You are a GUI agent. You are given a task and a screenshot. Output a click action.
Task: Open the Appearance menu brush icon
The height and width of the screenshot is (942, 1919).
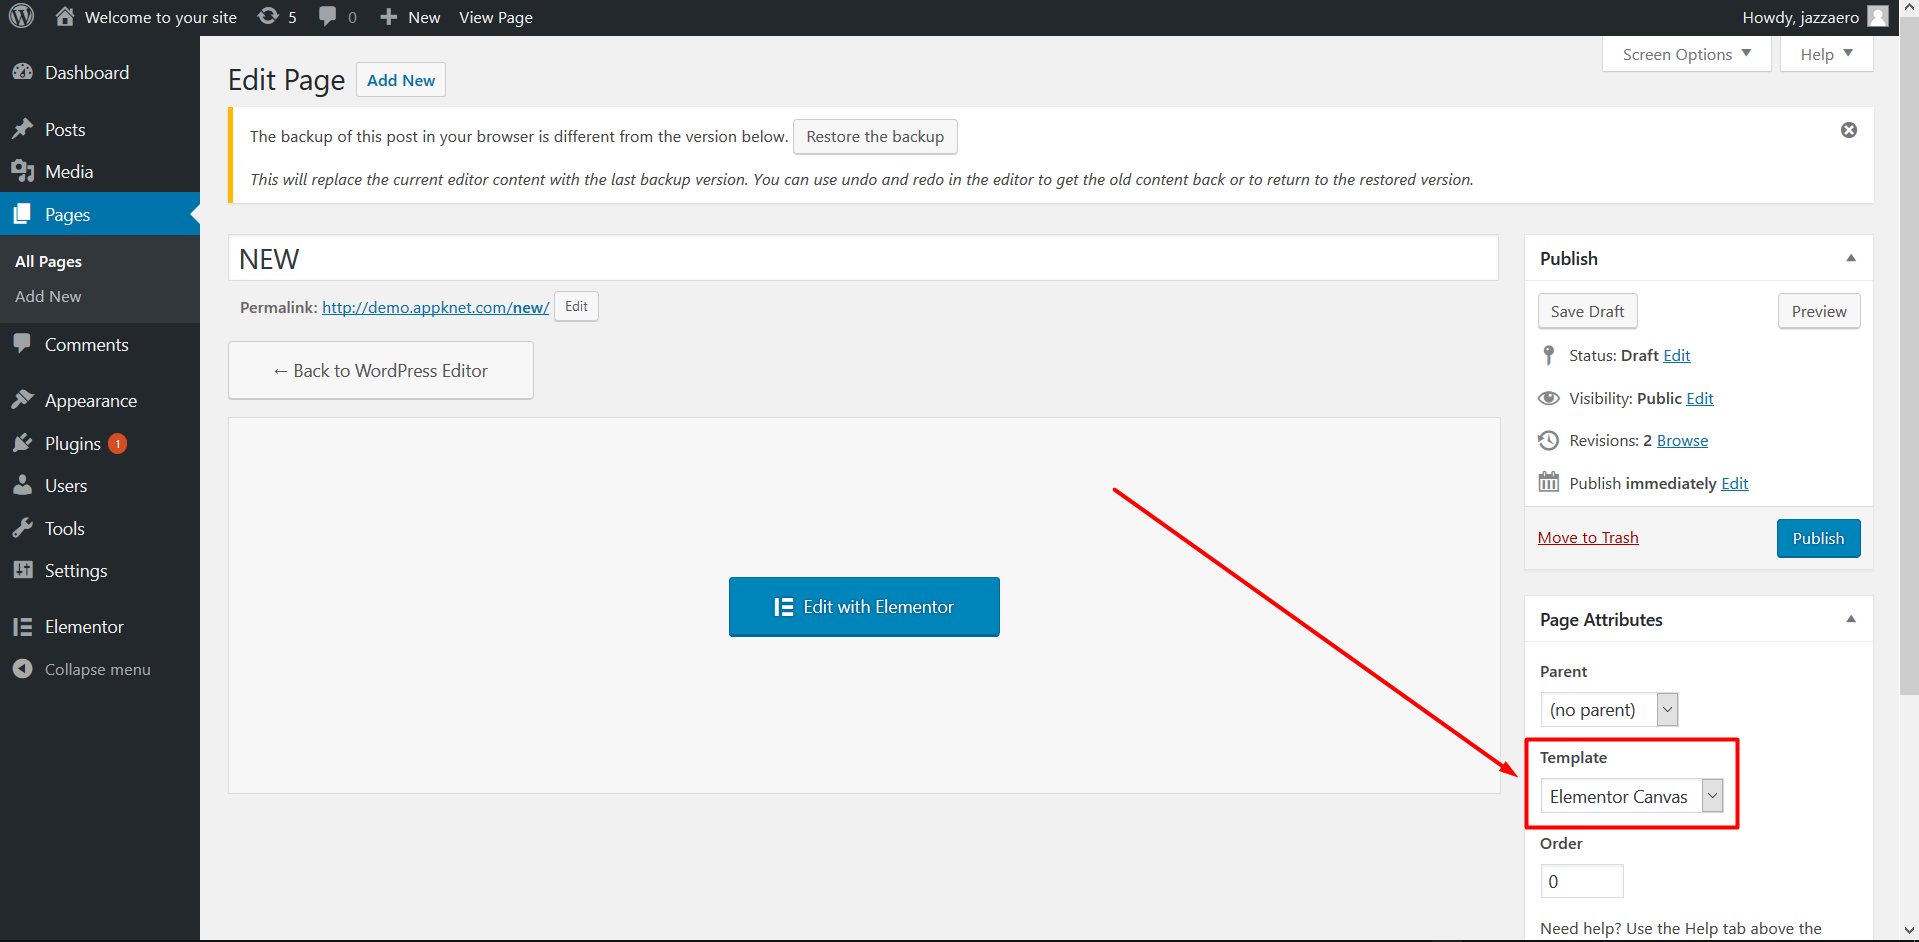click(23, 400)
